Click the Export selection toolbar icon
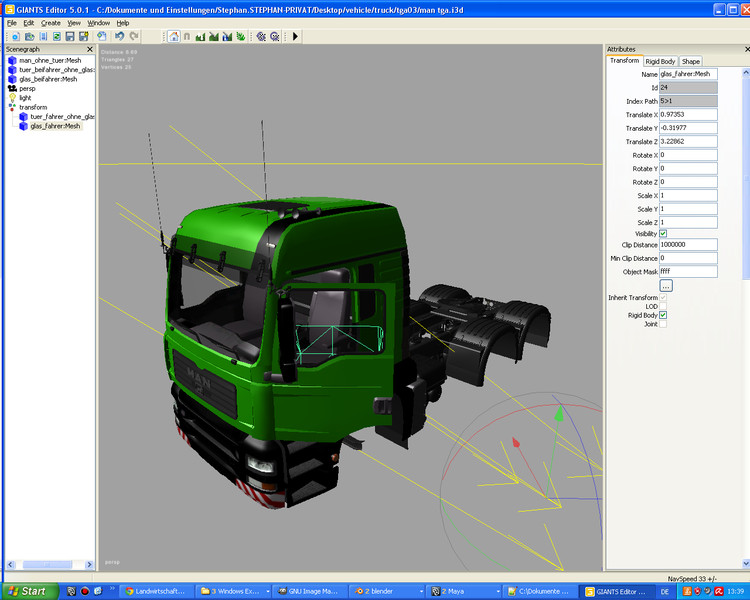Image resolution: width=750 pixels, height=600 pixels. [101, 36]
